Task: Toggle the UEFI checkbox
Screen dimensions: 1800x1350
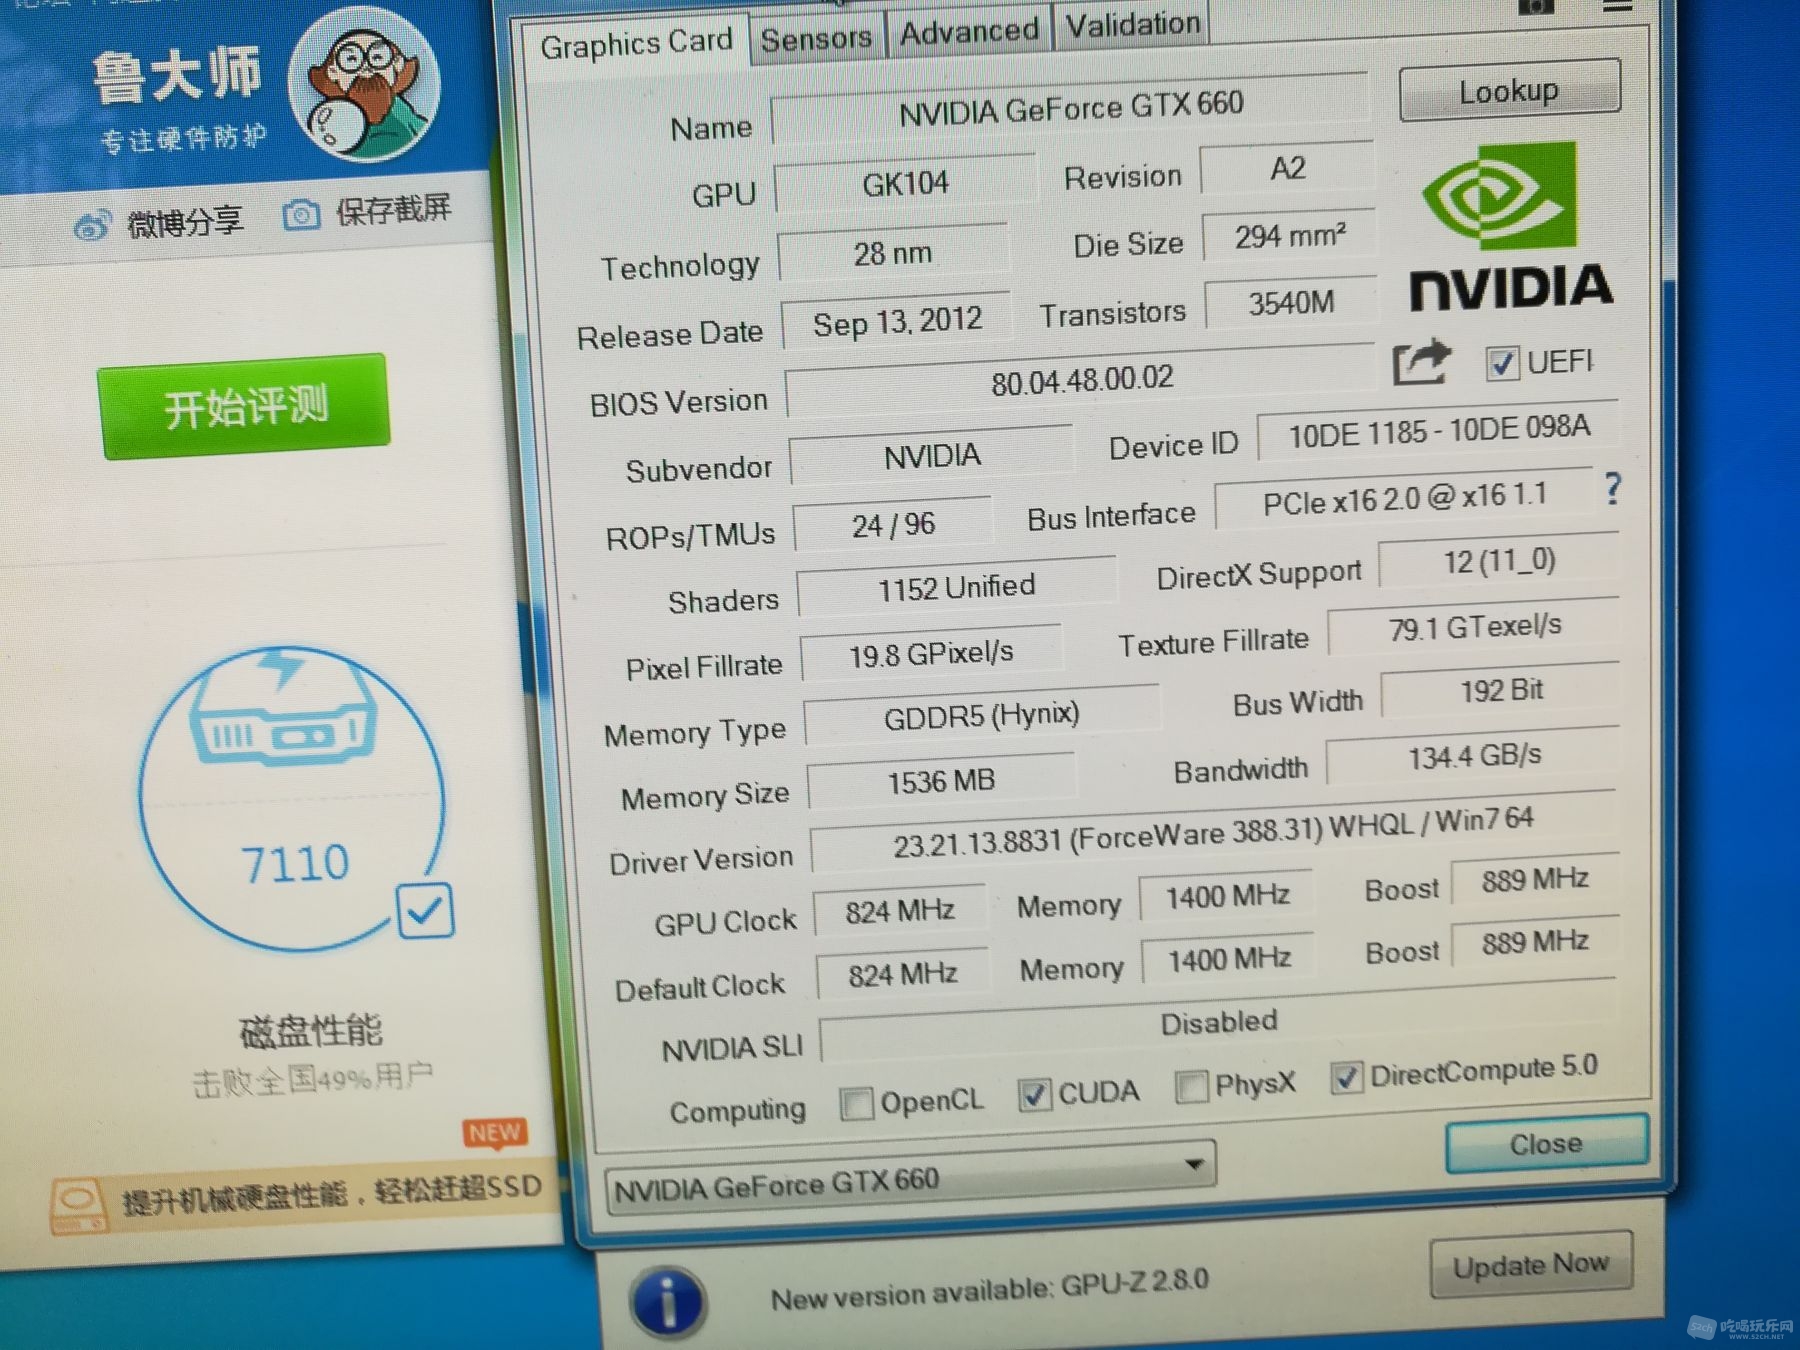Action: coord(1501,363)
